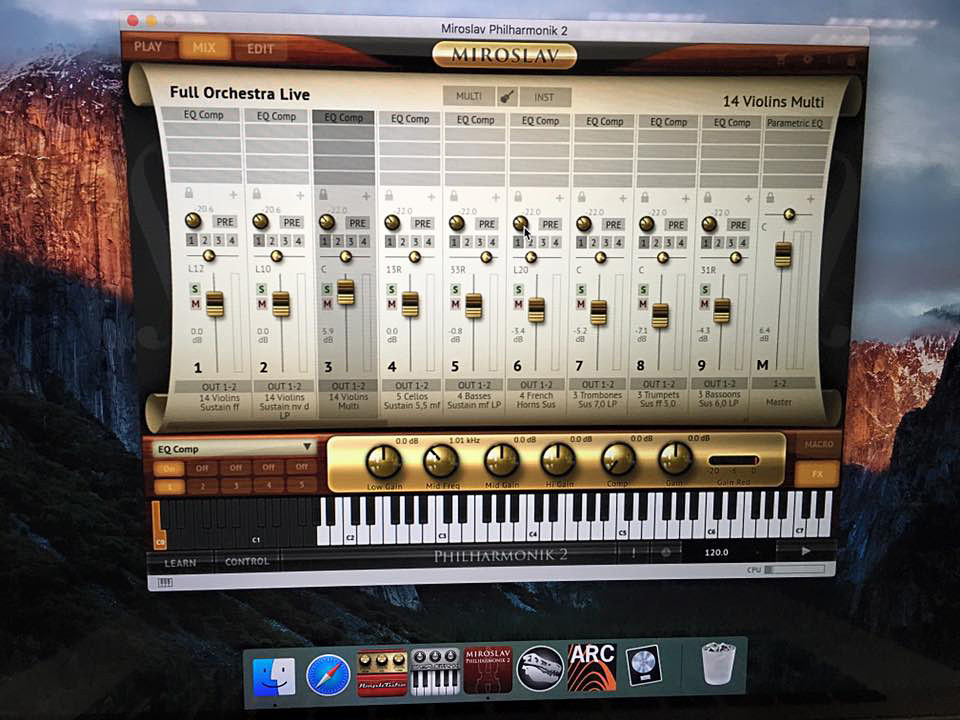Open OUT 1-2 selector on channel 7

(x=598, y=384)
